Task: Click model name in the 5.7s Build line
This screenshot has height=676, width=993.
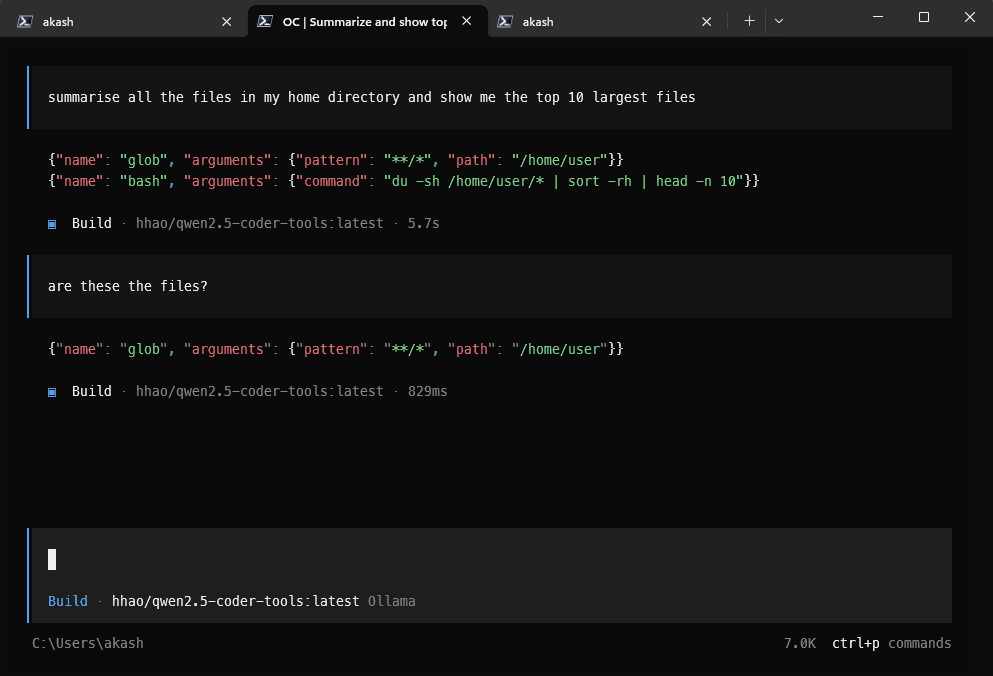Action: (260, 223)
